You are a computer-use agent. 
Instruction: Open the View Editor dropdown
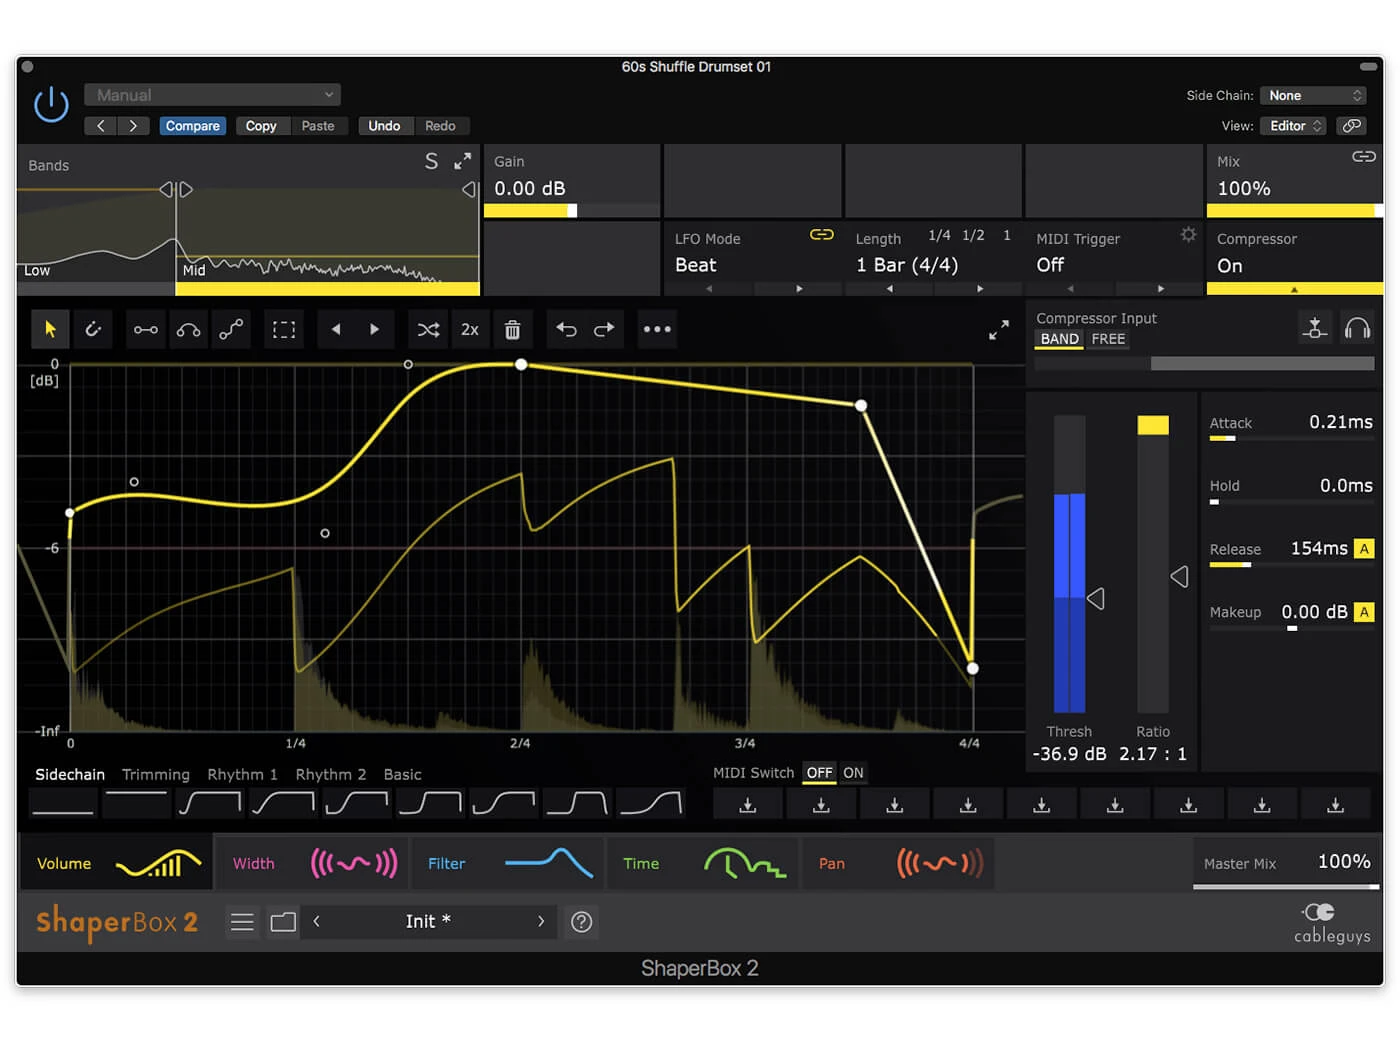coord(1295,126)
